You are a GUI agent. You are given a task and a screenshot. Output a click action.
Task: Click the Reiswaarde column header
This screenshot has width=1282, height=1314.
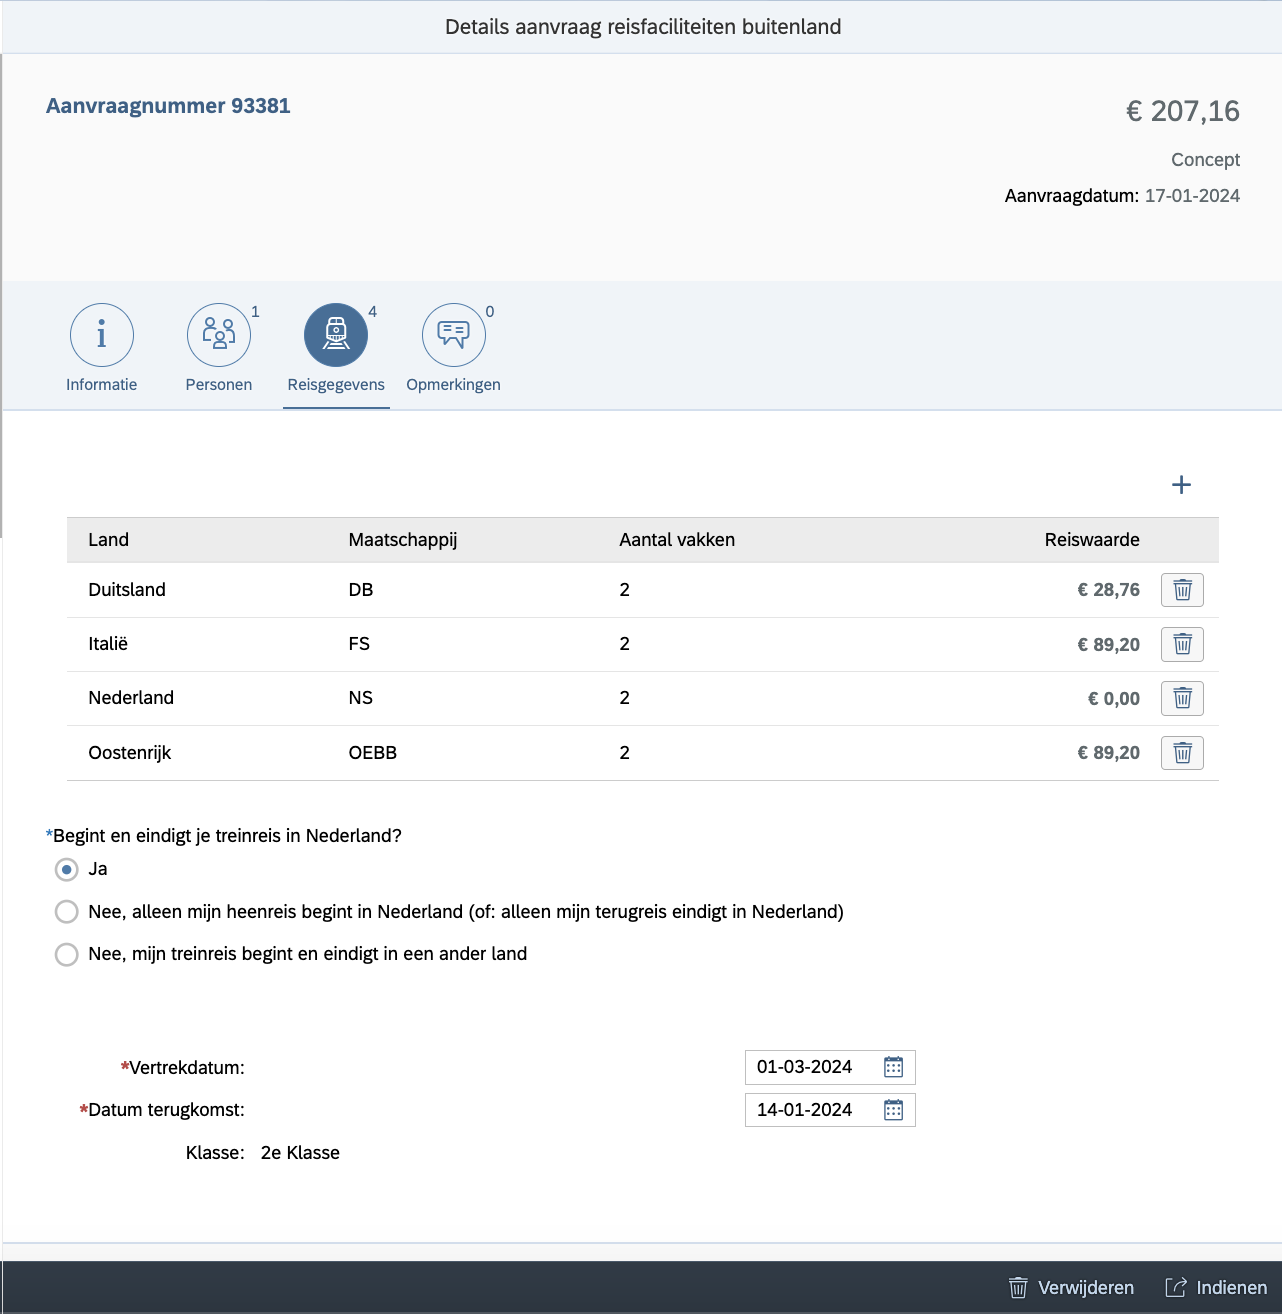1092,540
